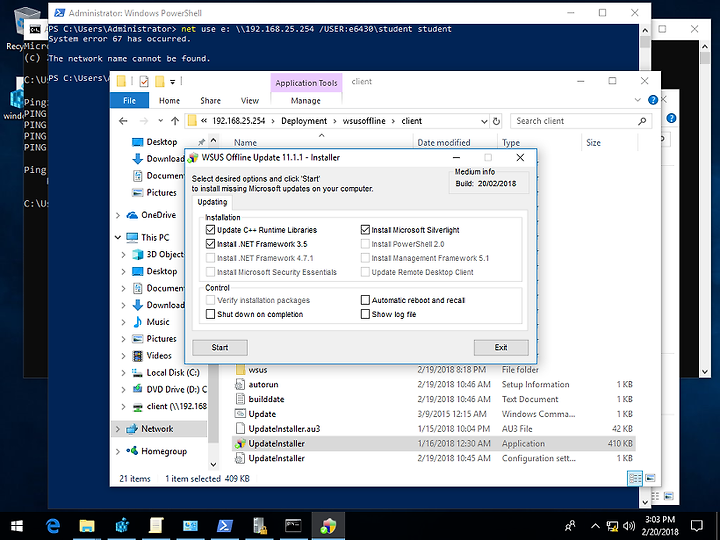Navigate back in File Explorer

pyautogui.click(x=123, y=121)
